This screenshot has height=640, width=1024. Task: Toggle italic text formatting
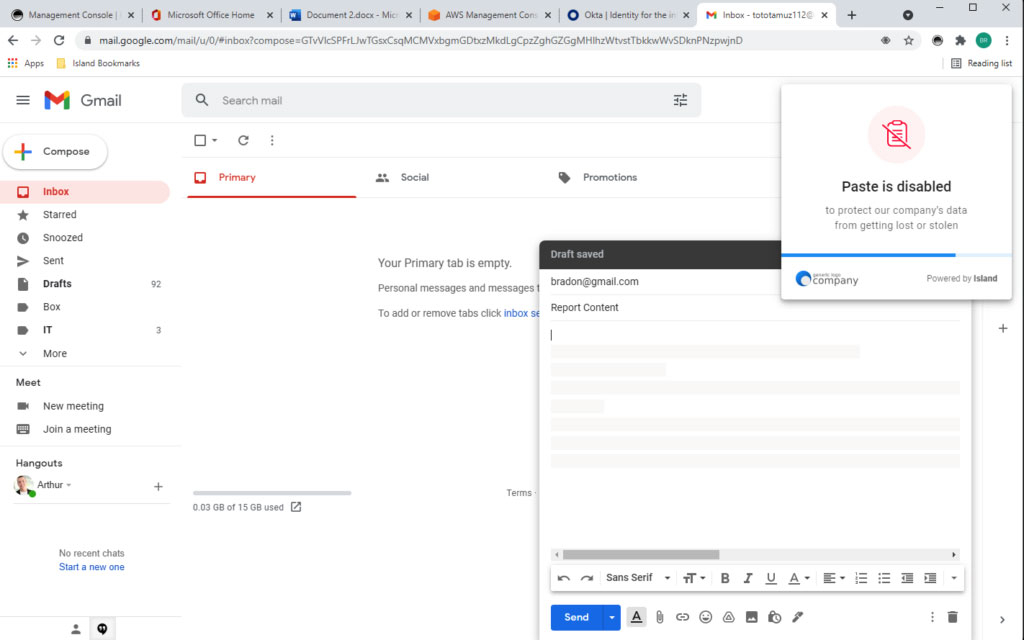pos(748,578)
